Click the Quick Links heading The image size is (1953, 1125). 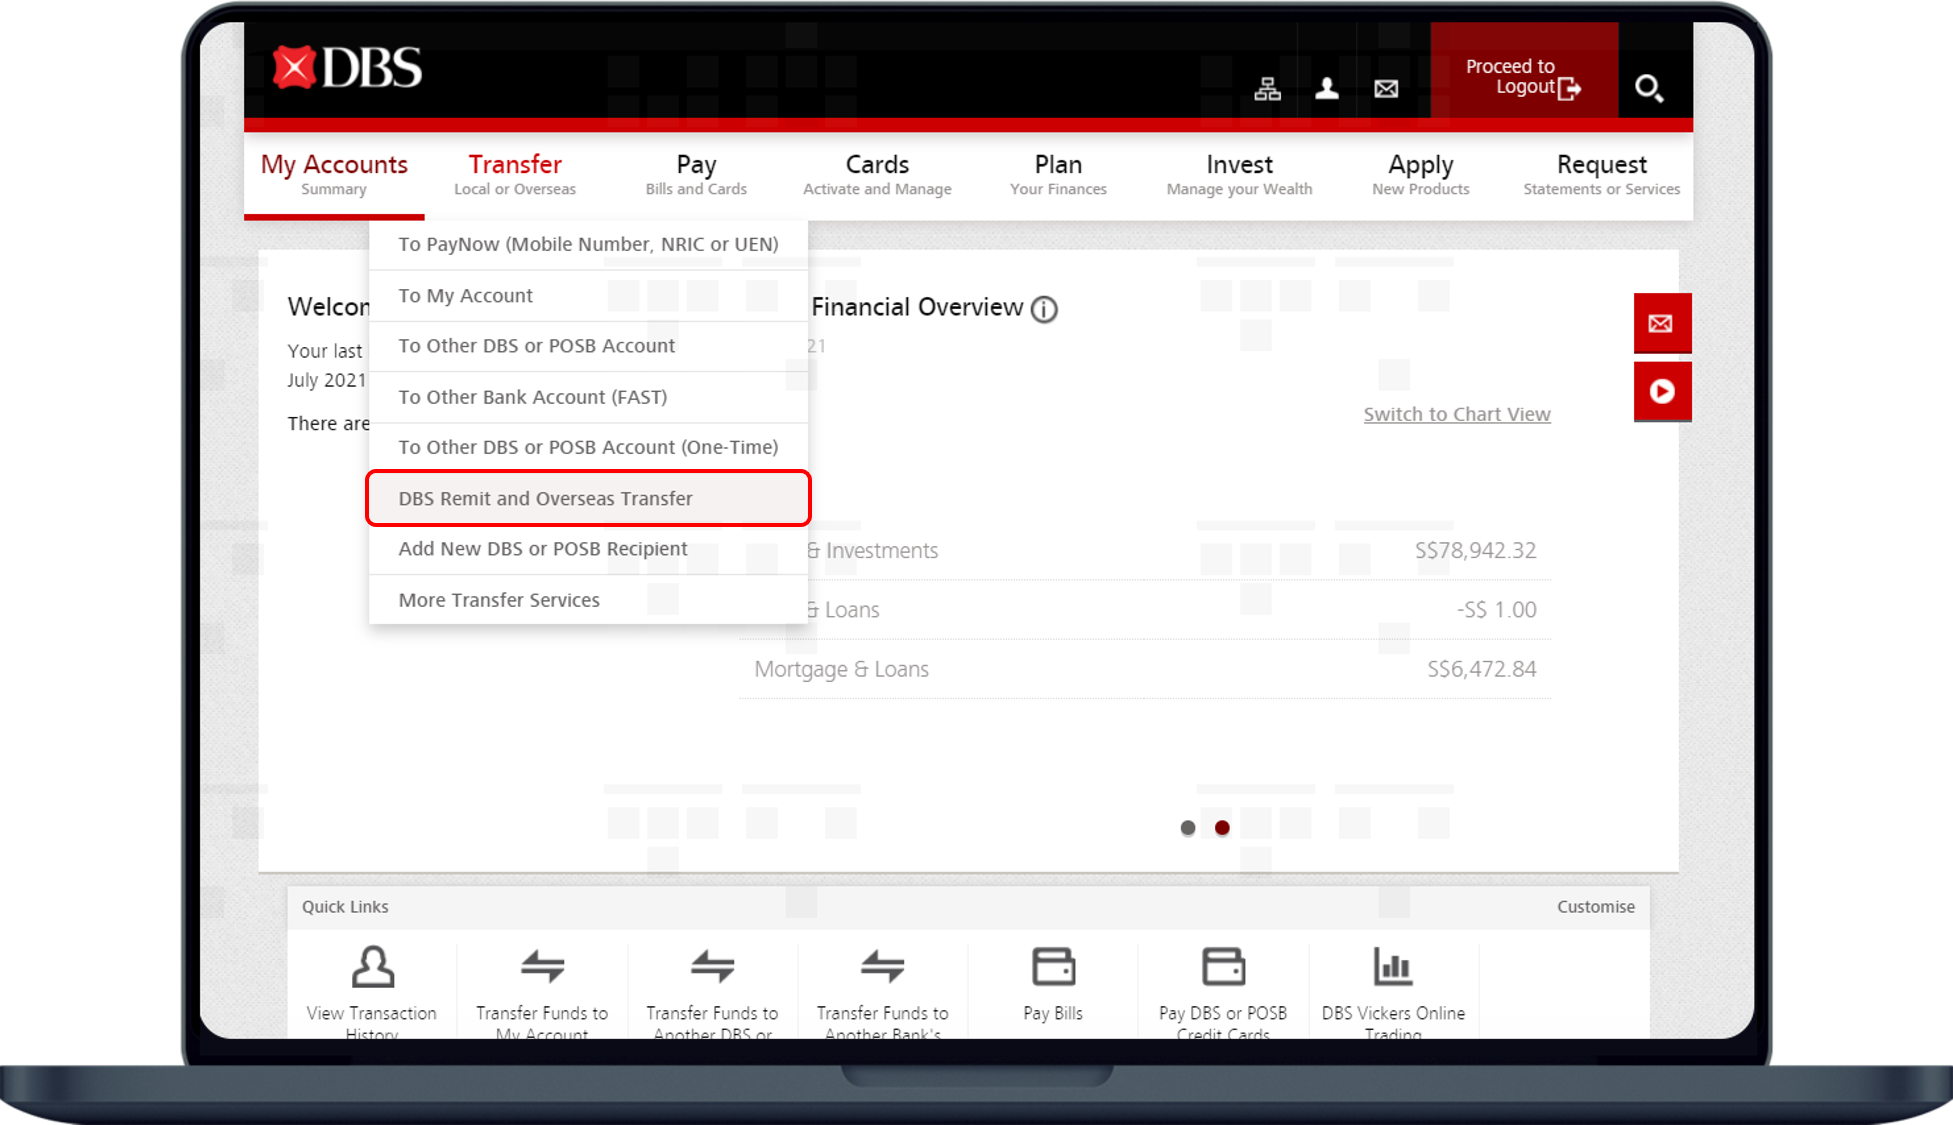tap(345, 907)
